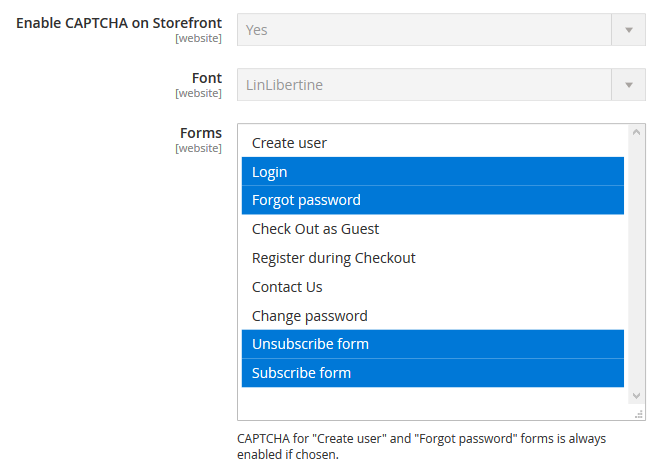
Task: Click Forgot password in the Forms list
Action: [433, 200]
